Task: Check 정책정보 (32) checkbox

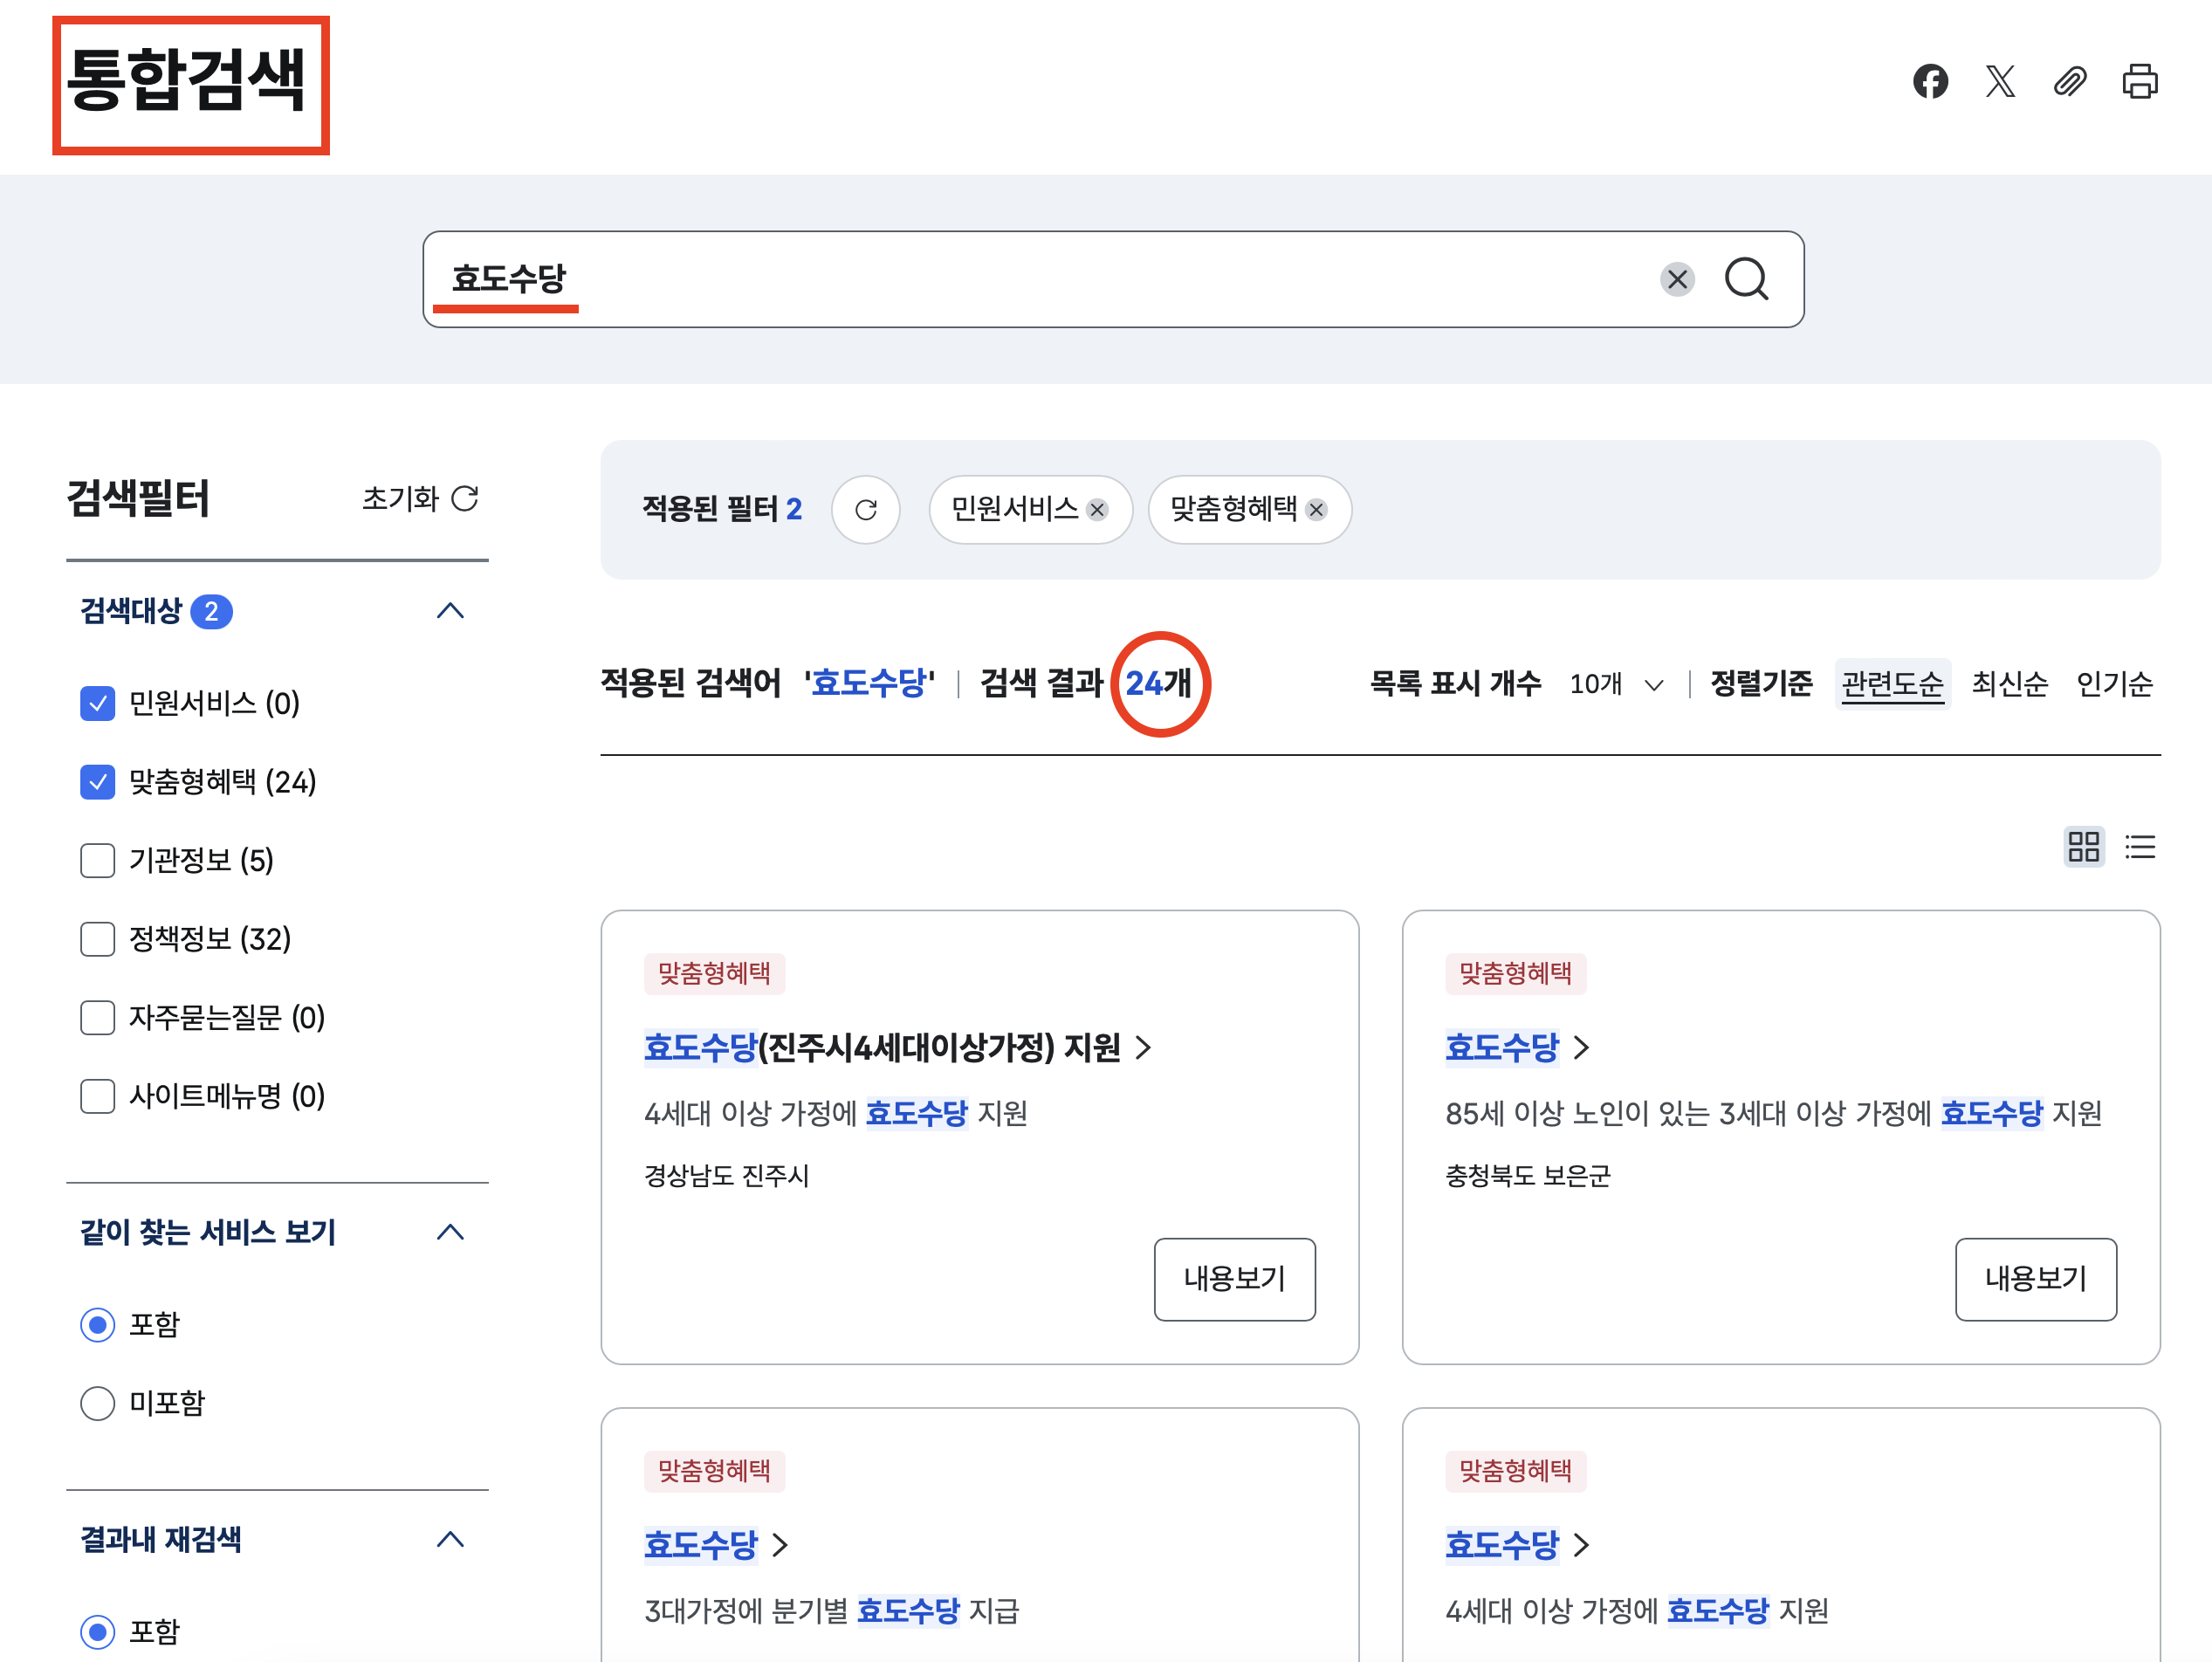Action: (x=97, y=939)
